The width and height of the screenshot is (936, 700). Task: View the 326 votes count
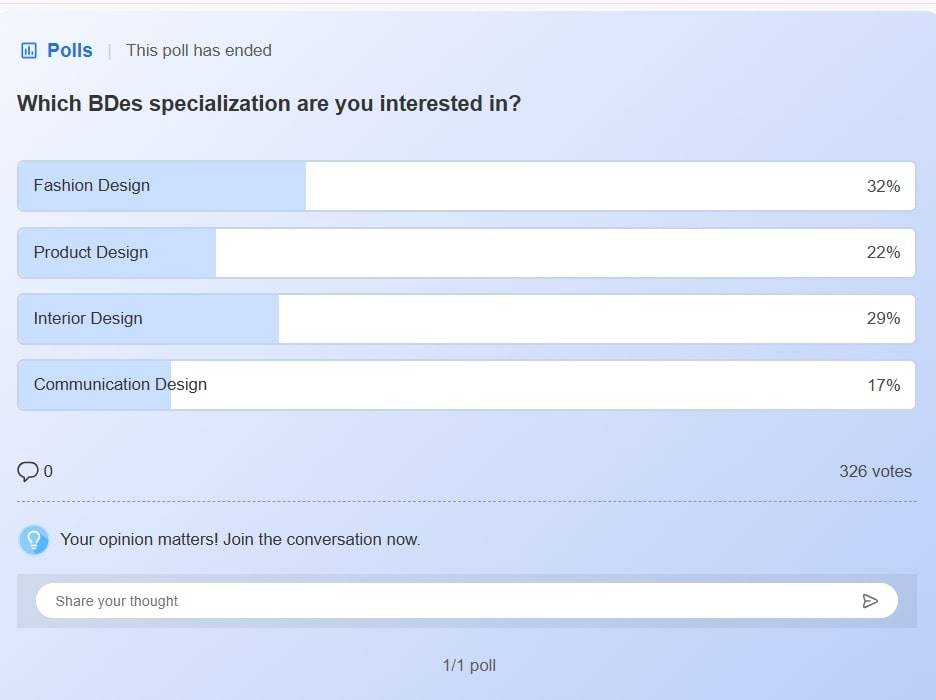pyautogui.click(x=875, y=472)
